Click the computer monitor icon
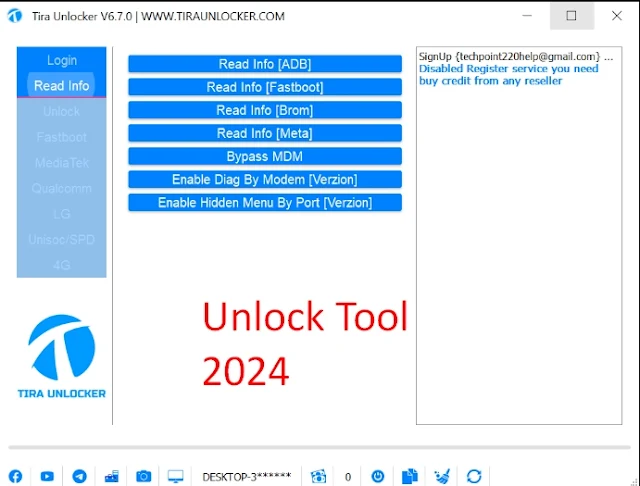The width and height of the screenshot is (640, 486). tap(176, 476)
